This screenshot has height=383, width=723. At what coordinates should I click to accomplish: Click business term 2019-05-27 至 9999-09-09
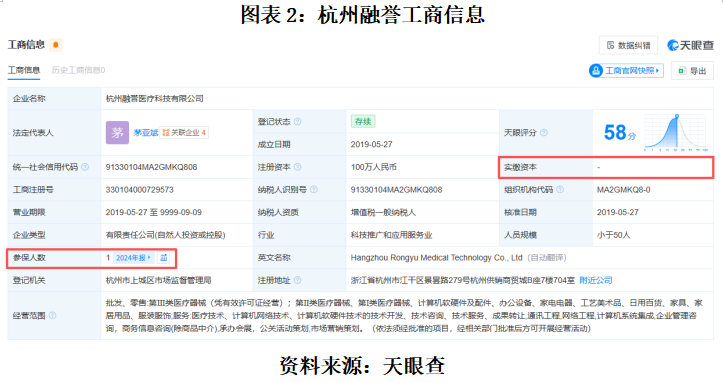pyautogui.click(x=154, y=212)
